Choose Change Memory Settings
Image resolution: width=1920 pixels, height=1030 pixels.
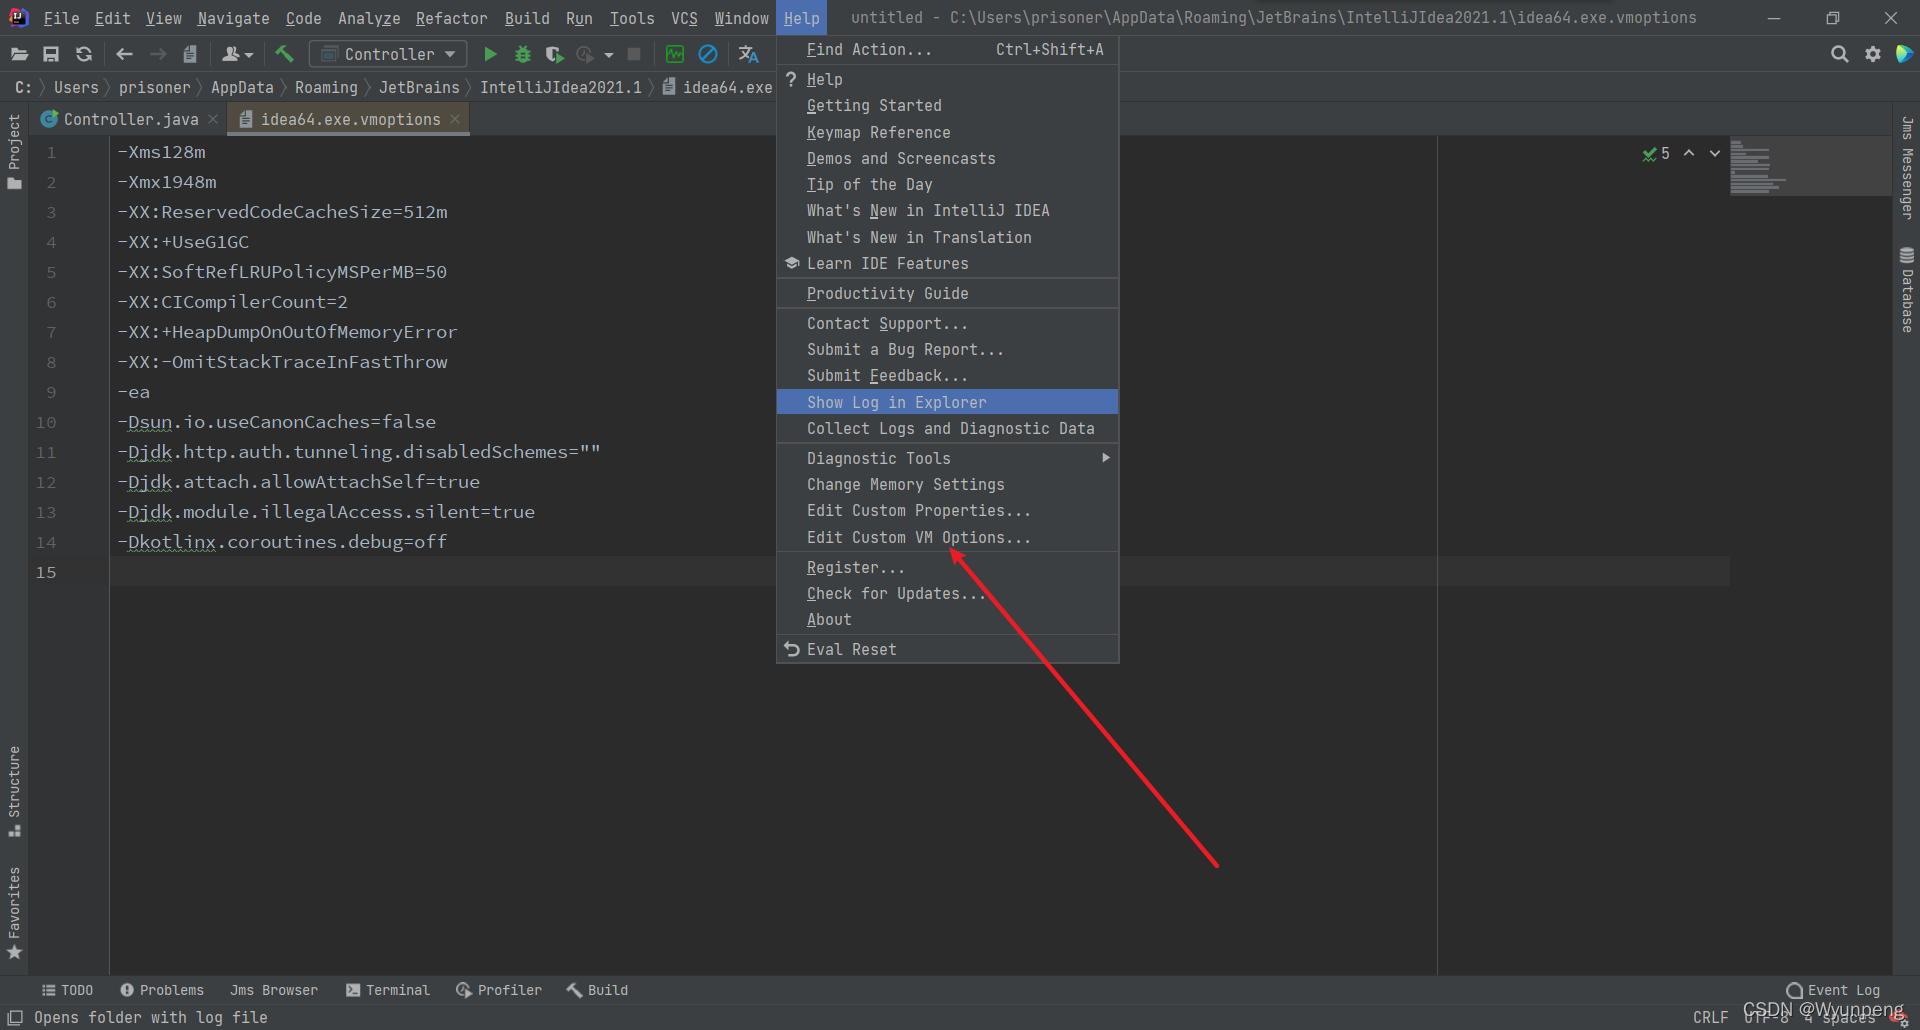coord(947,484)
